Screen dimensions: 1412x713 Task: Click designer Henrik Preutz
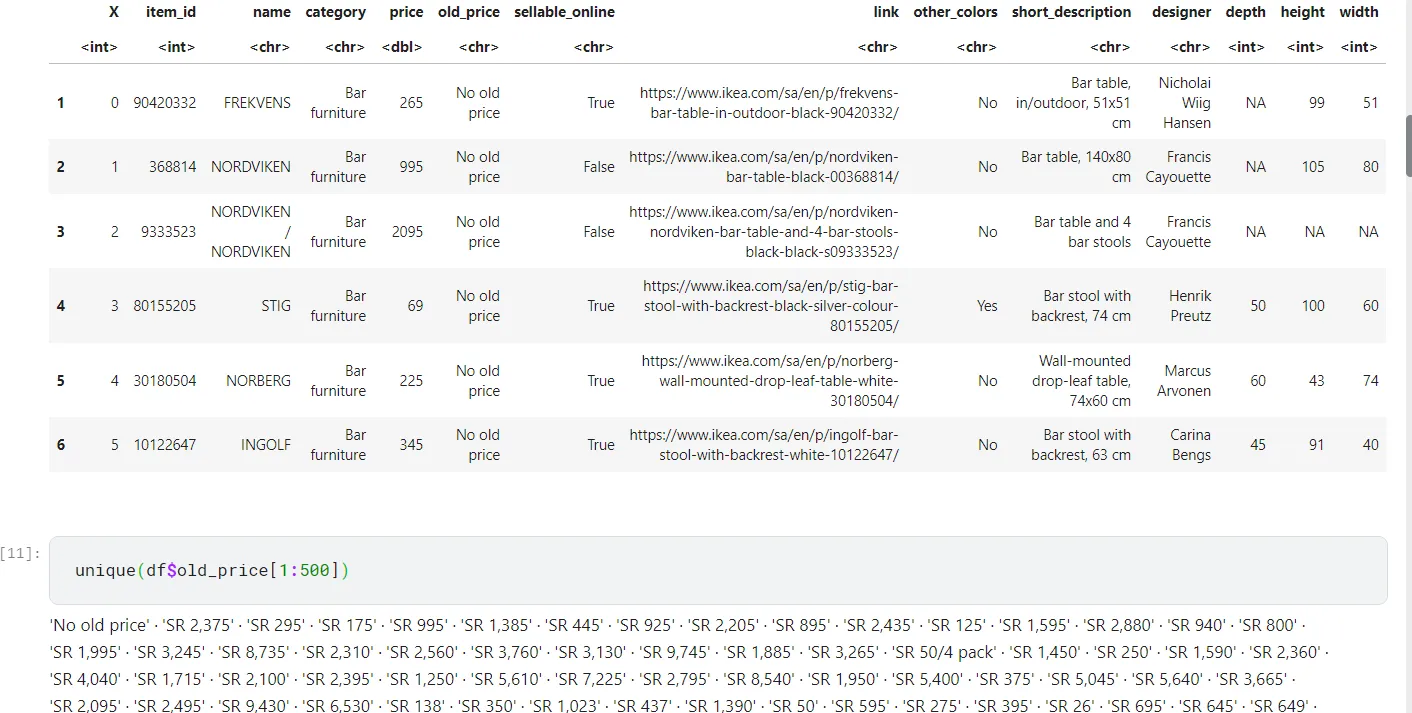(x=1190, y=306)
